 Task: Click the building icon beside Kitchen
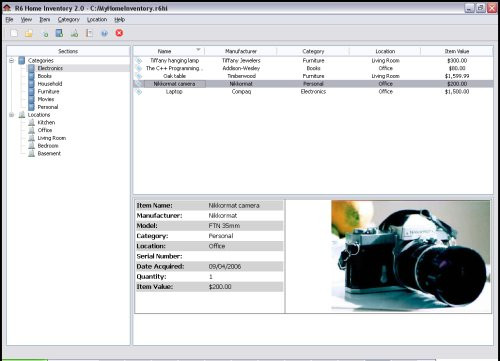click(x=31, y=122)
